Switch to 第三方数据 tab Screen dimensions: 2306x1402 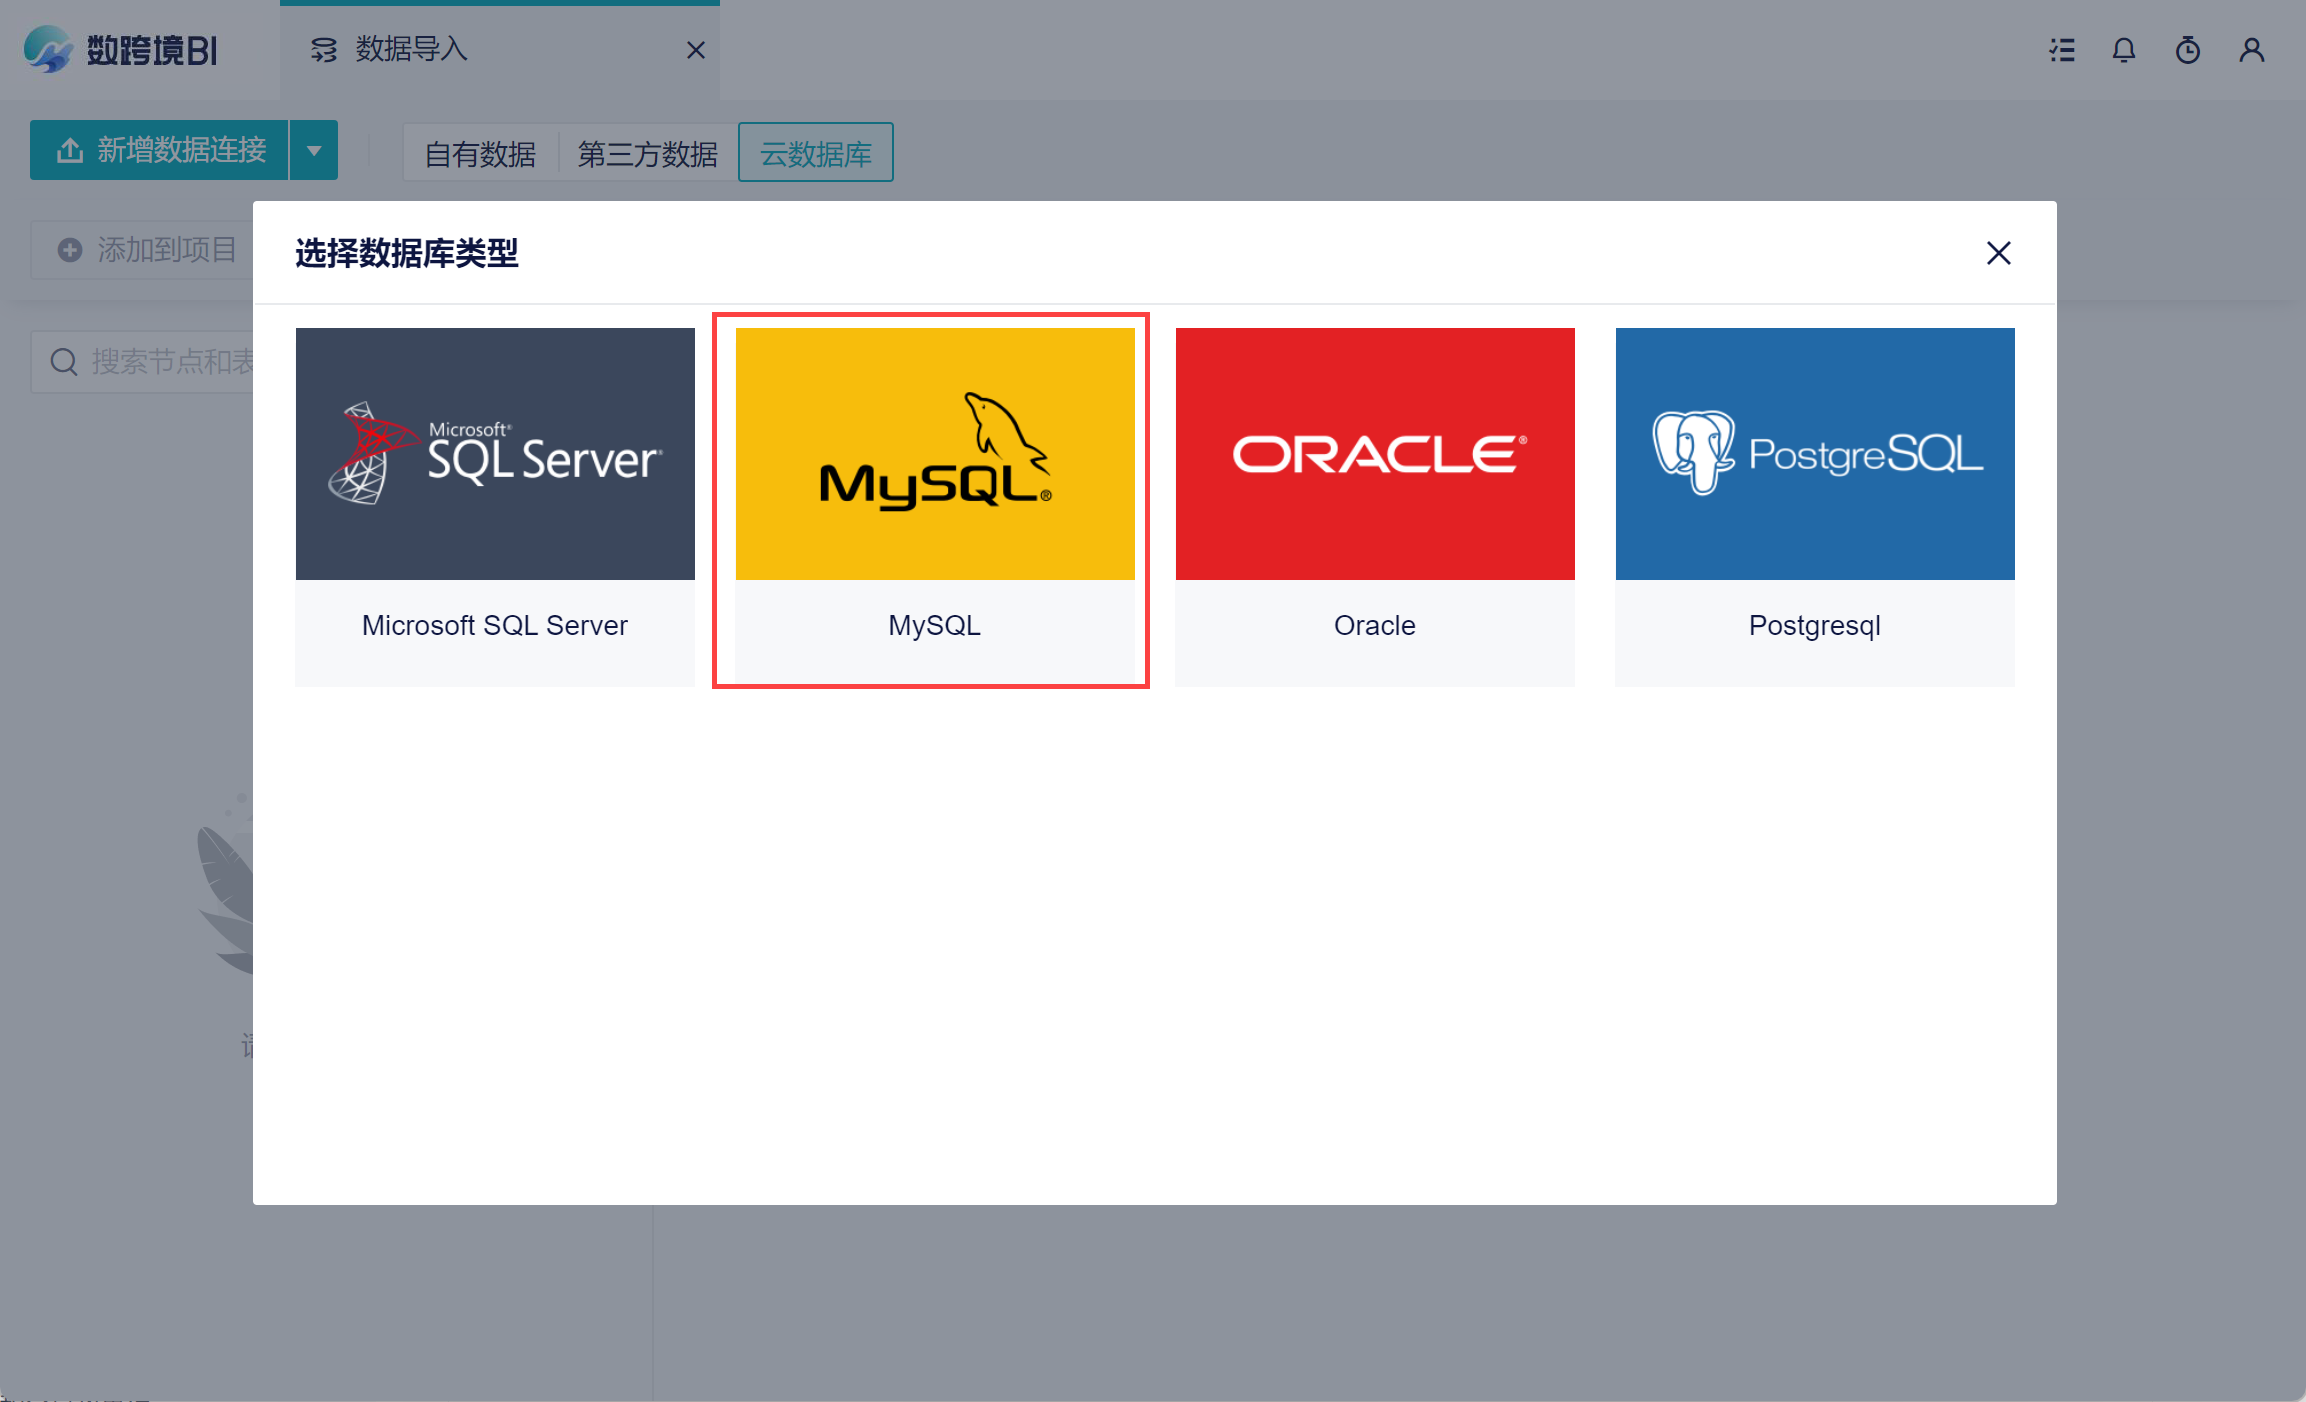click(647, 154)
